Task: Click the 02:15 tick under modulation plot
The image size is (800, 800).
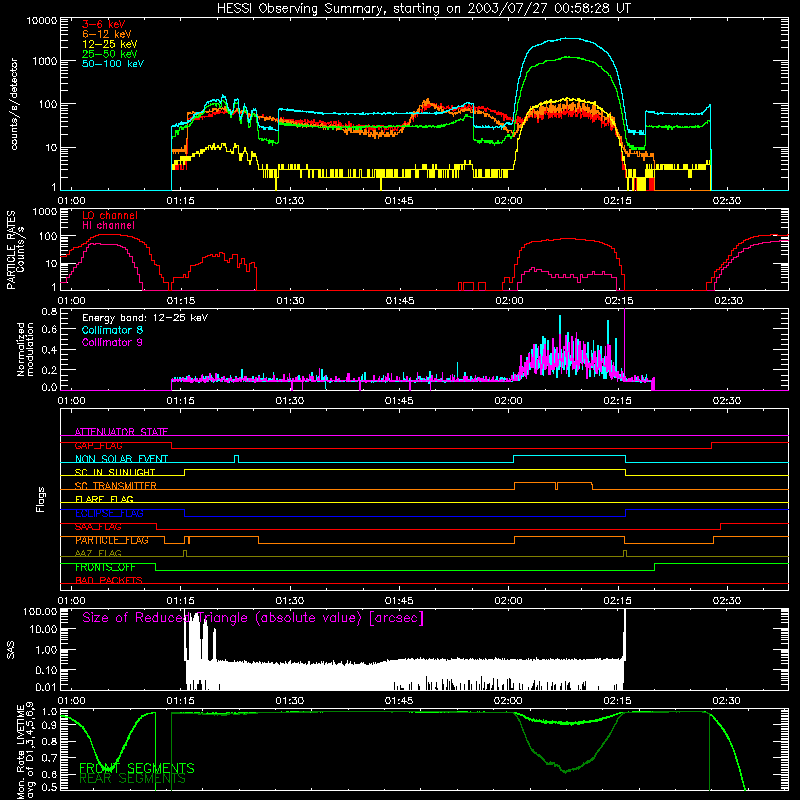Action: pyautogui.click(x=617, y=401)
